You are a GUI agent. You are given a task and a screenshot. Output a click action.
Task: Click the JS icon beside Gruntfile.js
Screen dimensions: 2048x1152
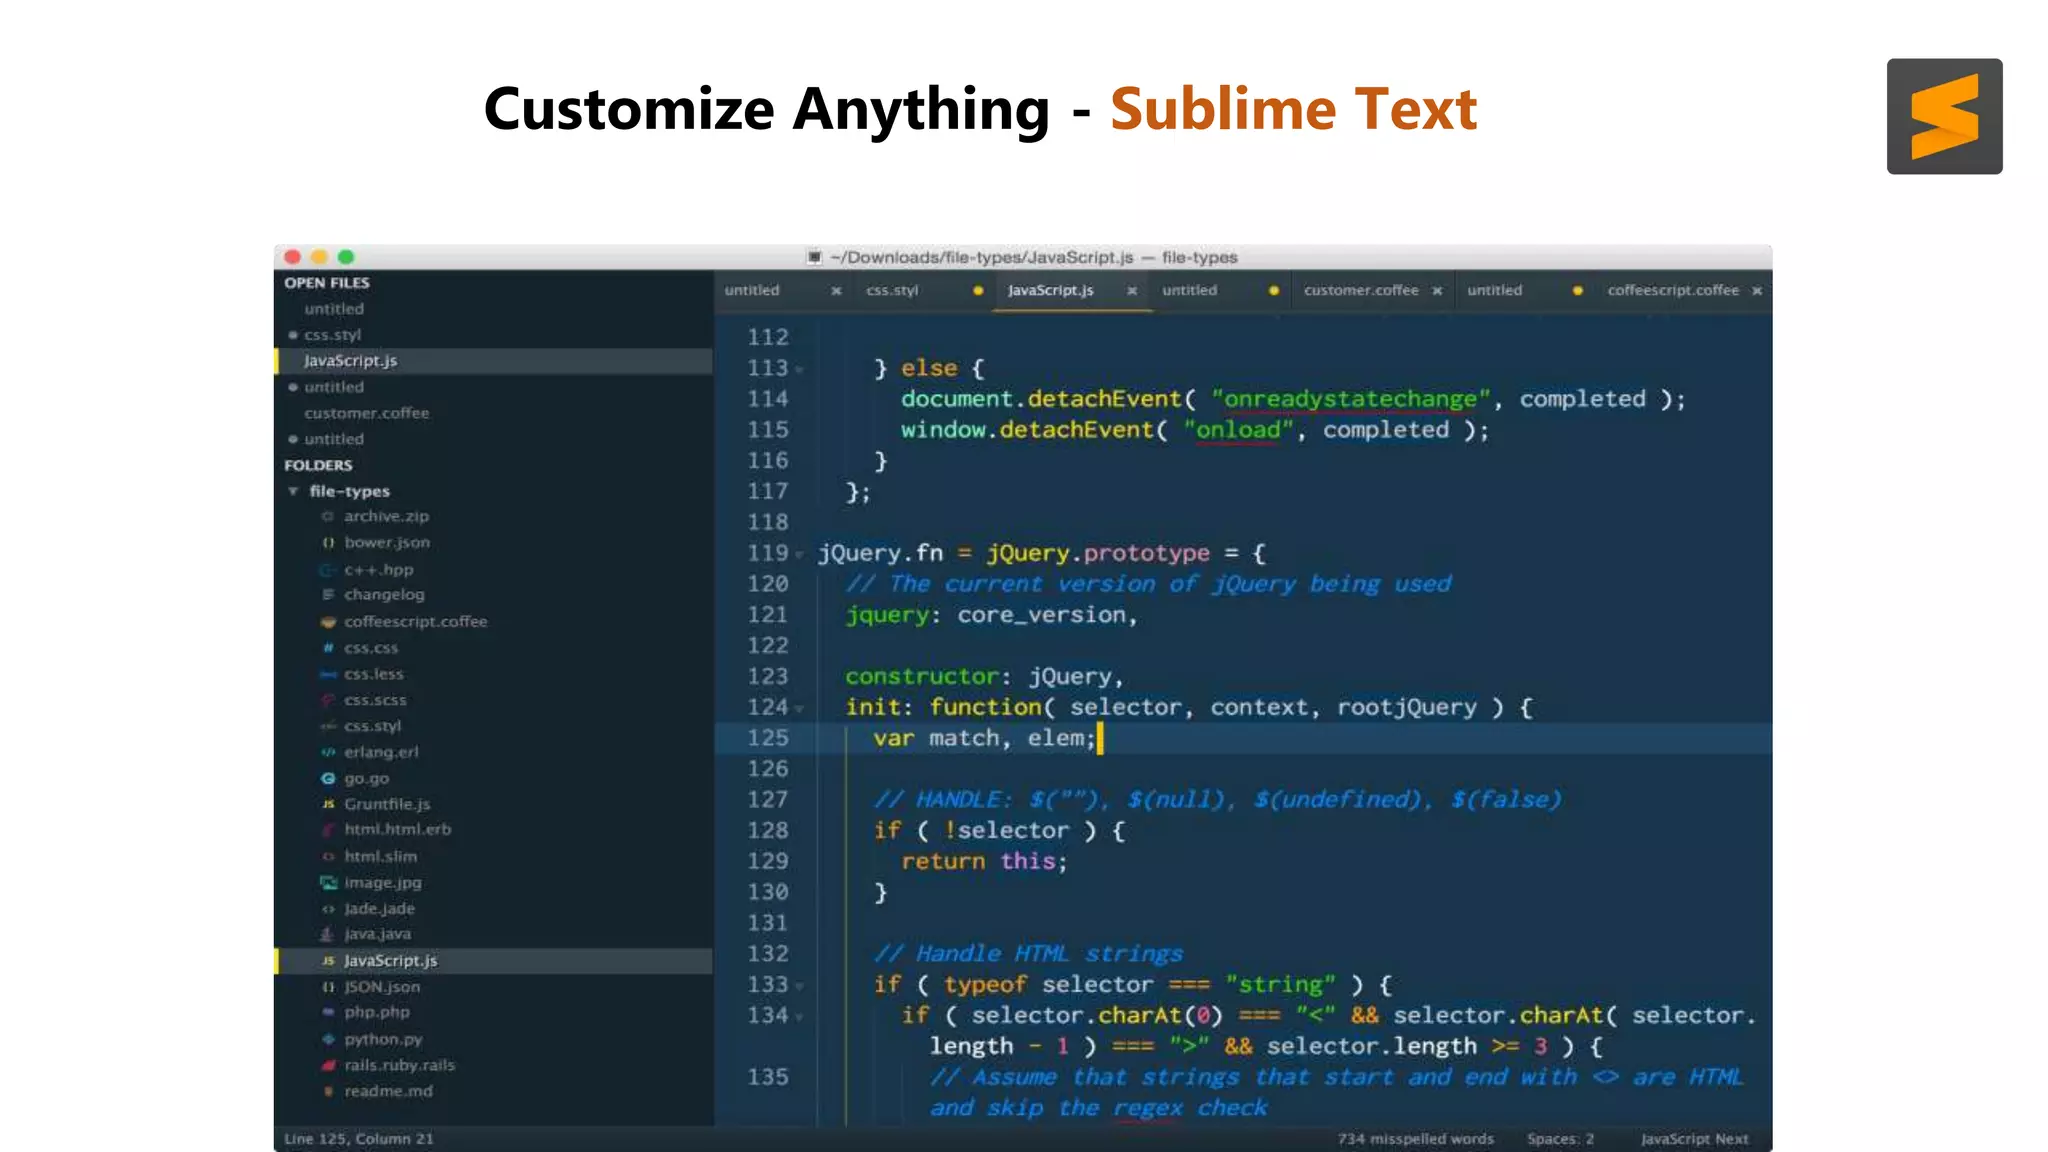coord(328,804)
